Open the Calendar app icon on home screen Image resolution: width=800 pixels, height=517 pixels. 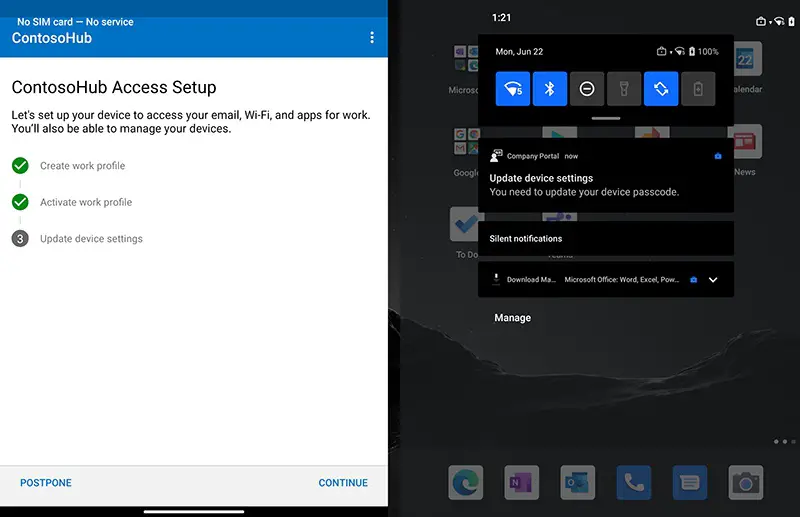coord(748,59)
